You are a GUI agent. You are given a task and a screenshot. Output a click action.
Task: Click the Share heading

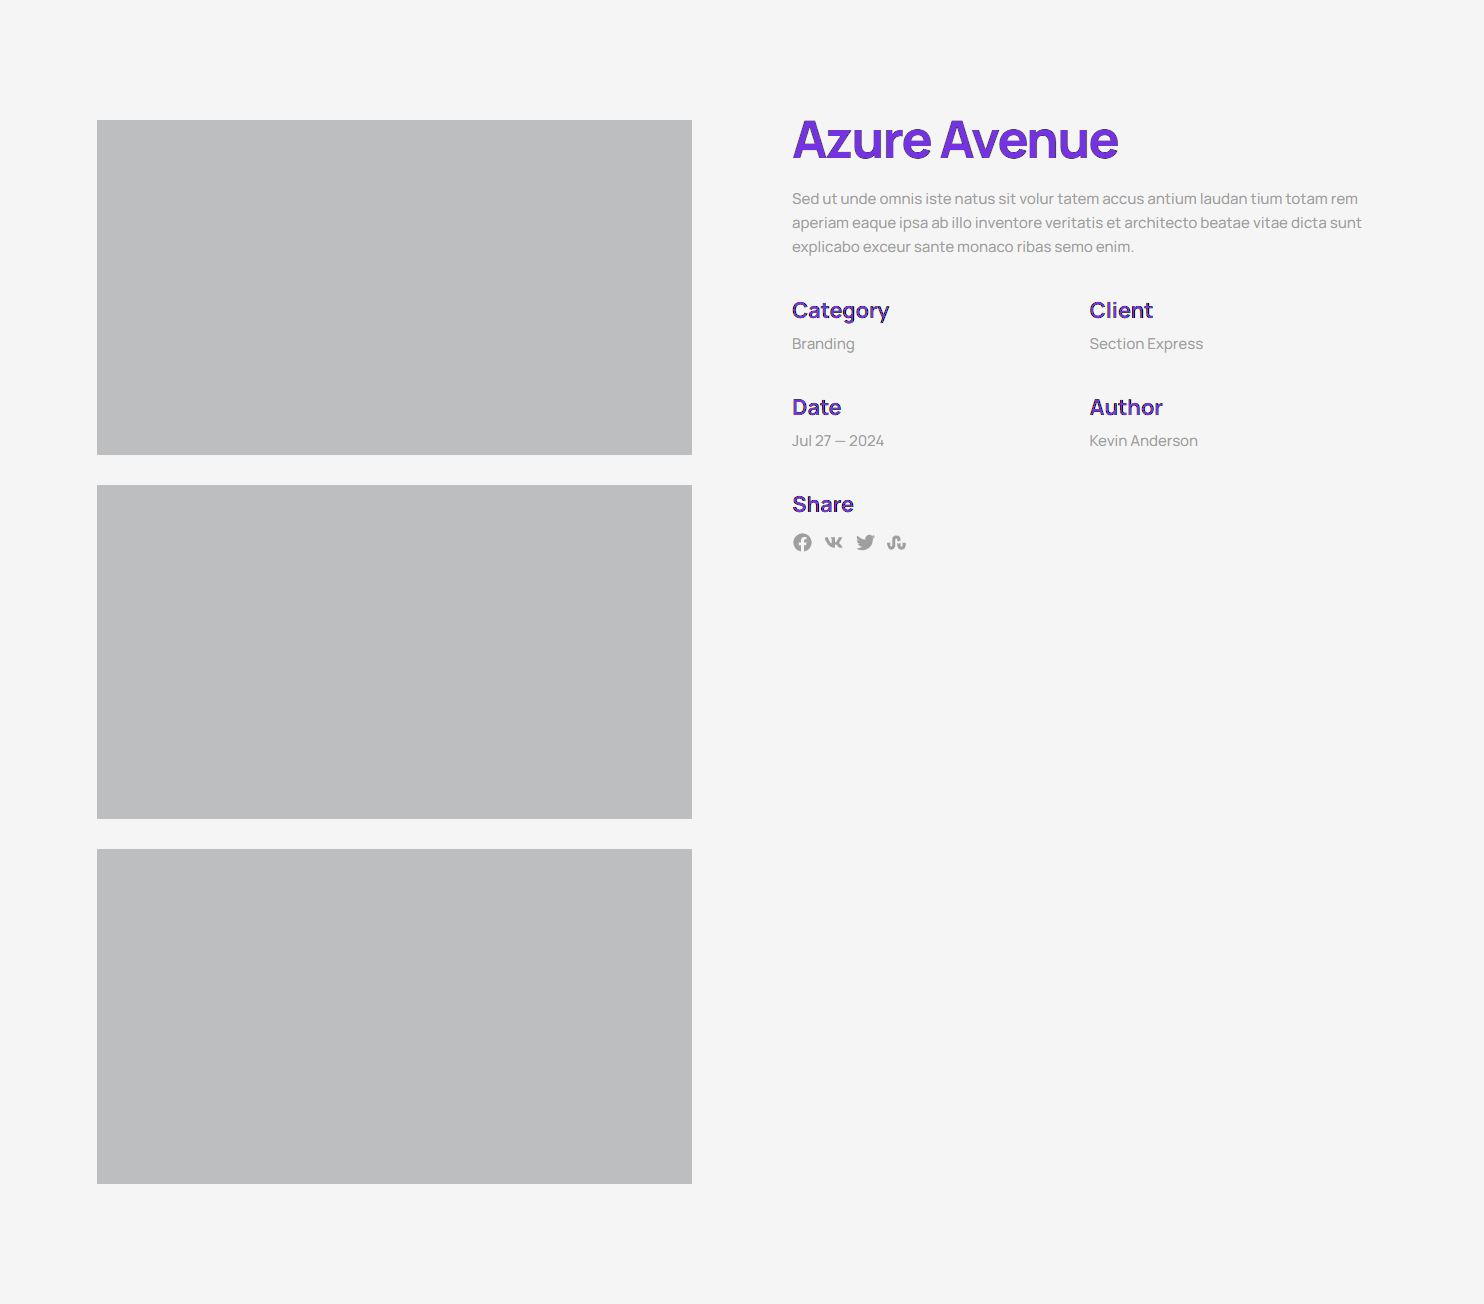(x=822, y=505)
